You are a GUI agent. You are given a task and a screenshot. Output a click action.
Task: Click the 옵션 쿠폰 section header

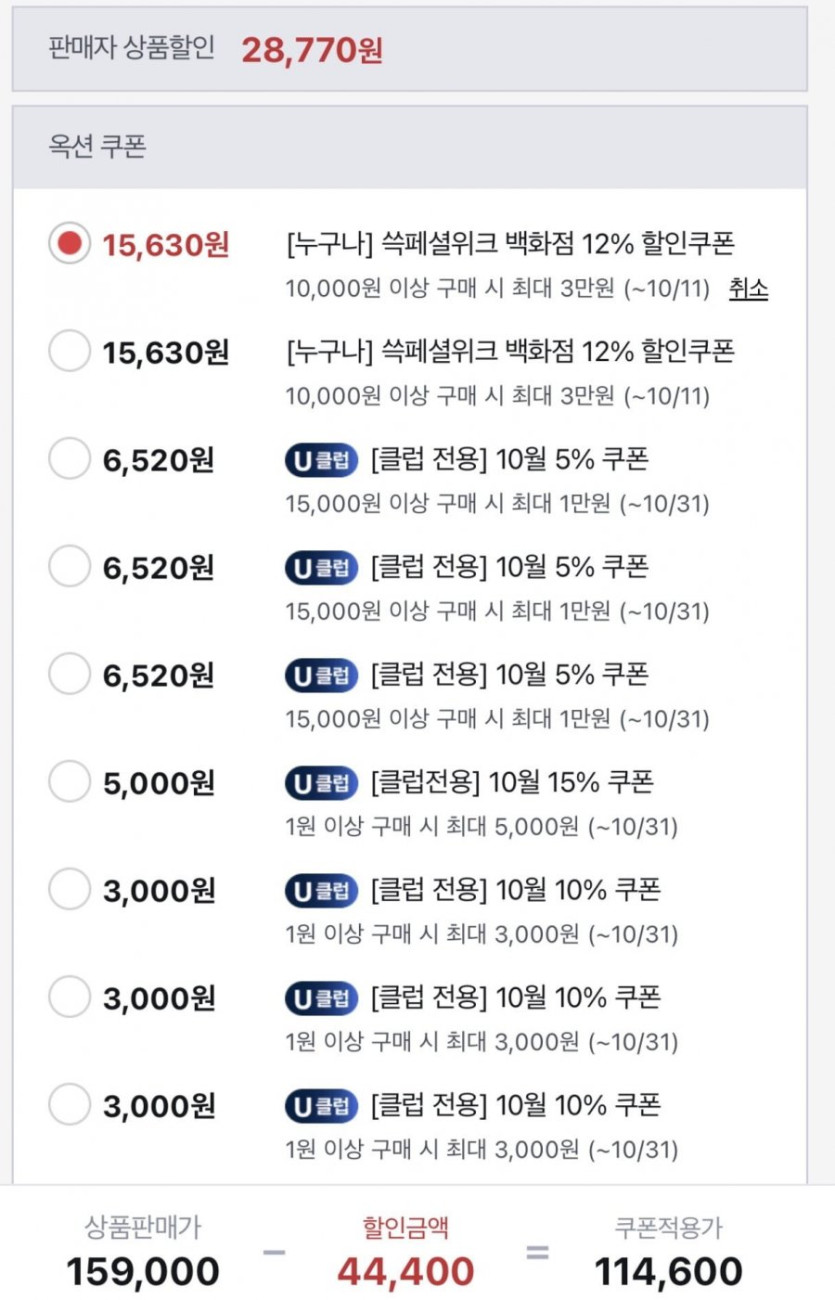(x=98, y=147)
